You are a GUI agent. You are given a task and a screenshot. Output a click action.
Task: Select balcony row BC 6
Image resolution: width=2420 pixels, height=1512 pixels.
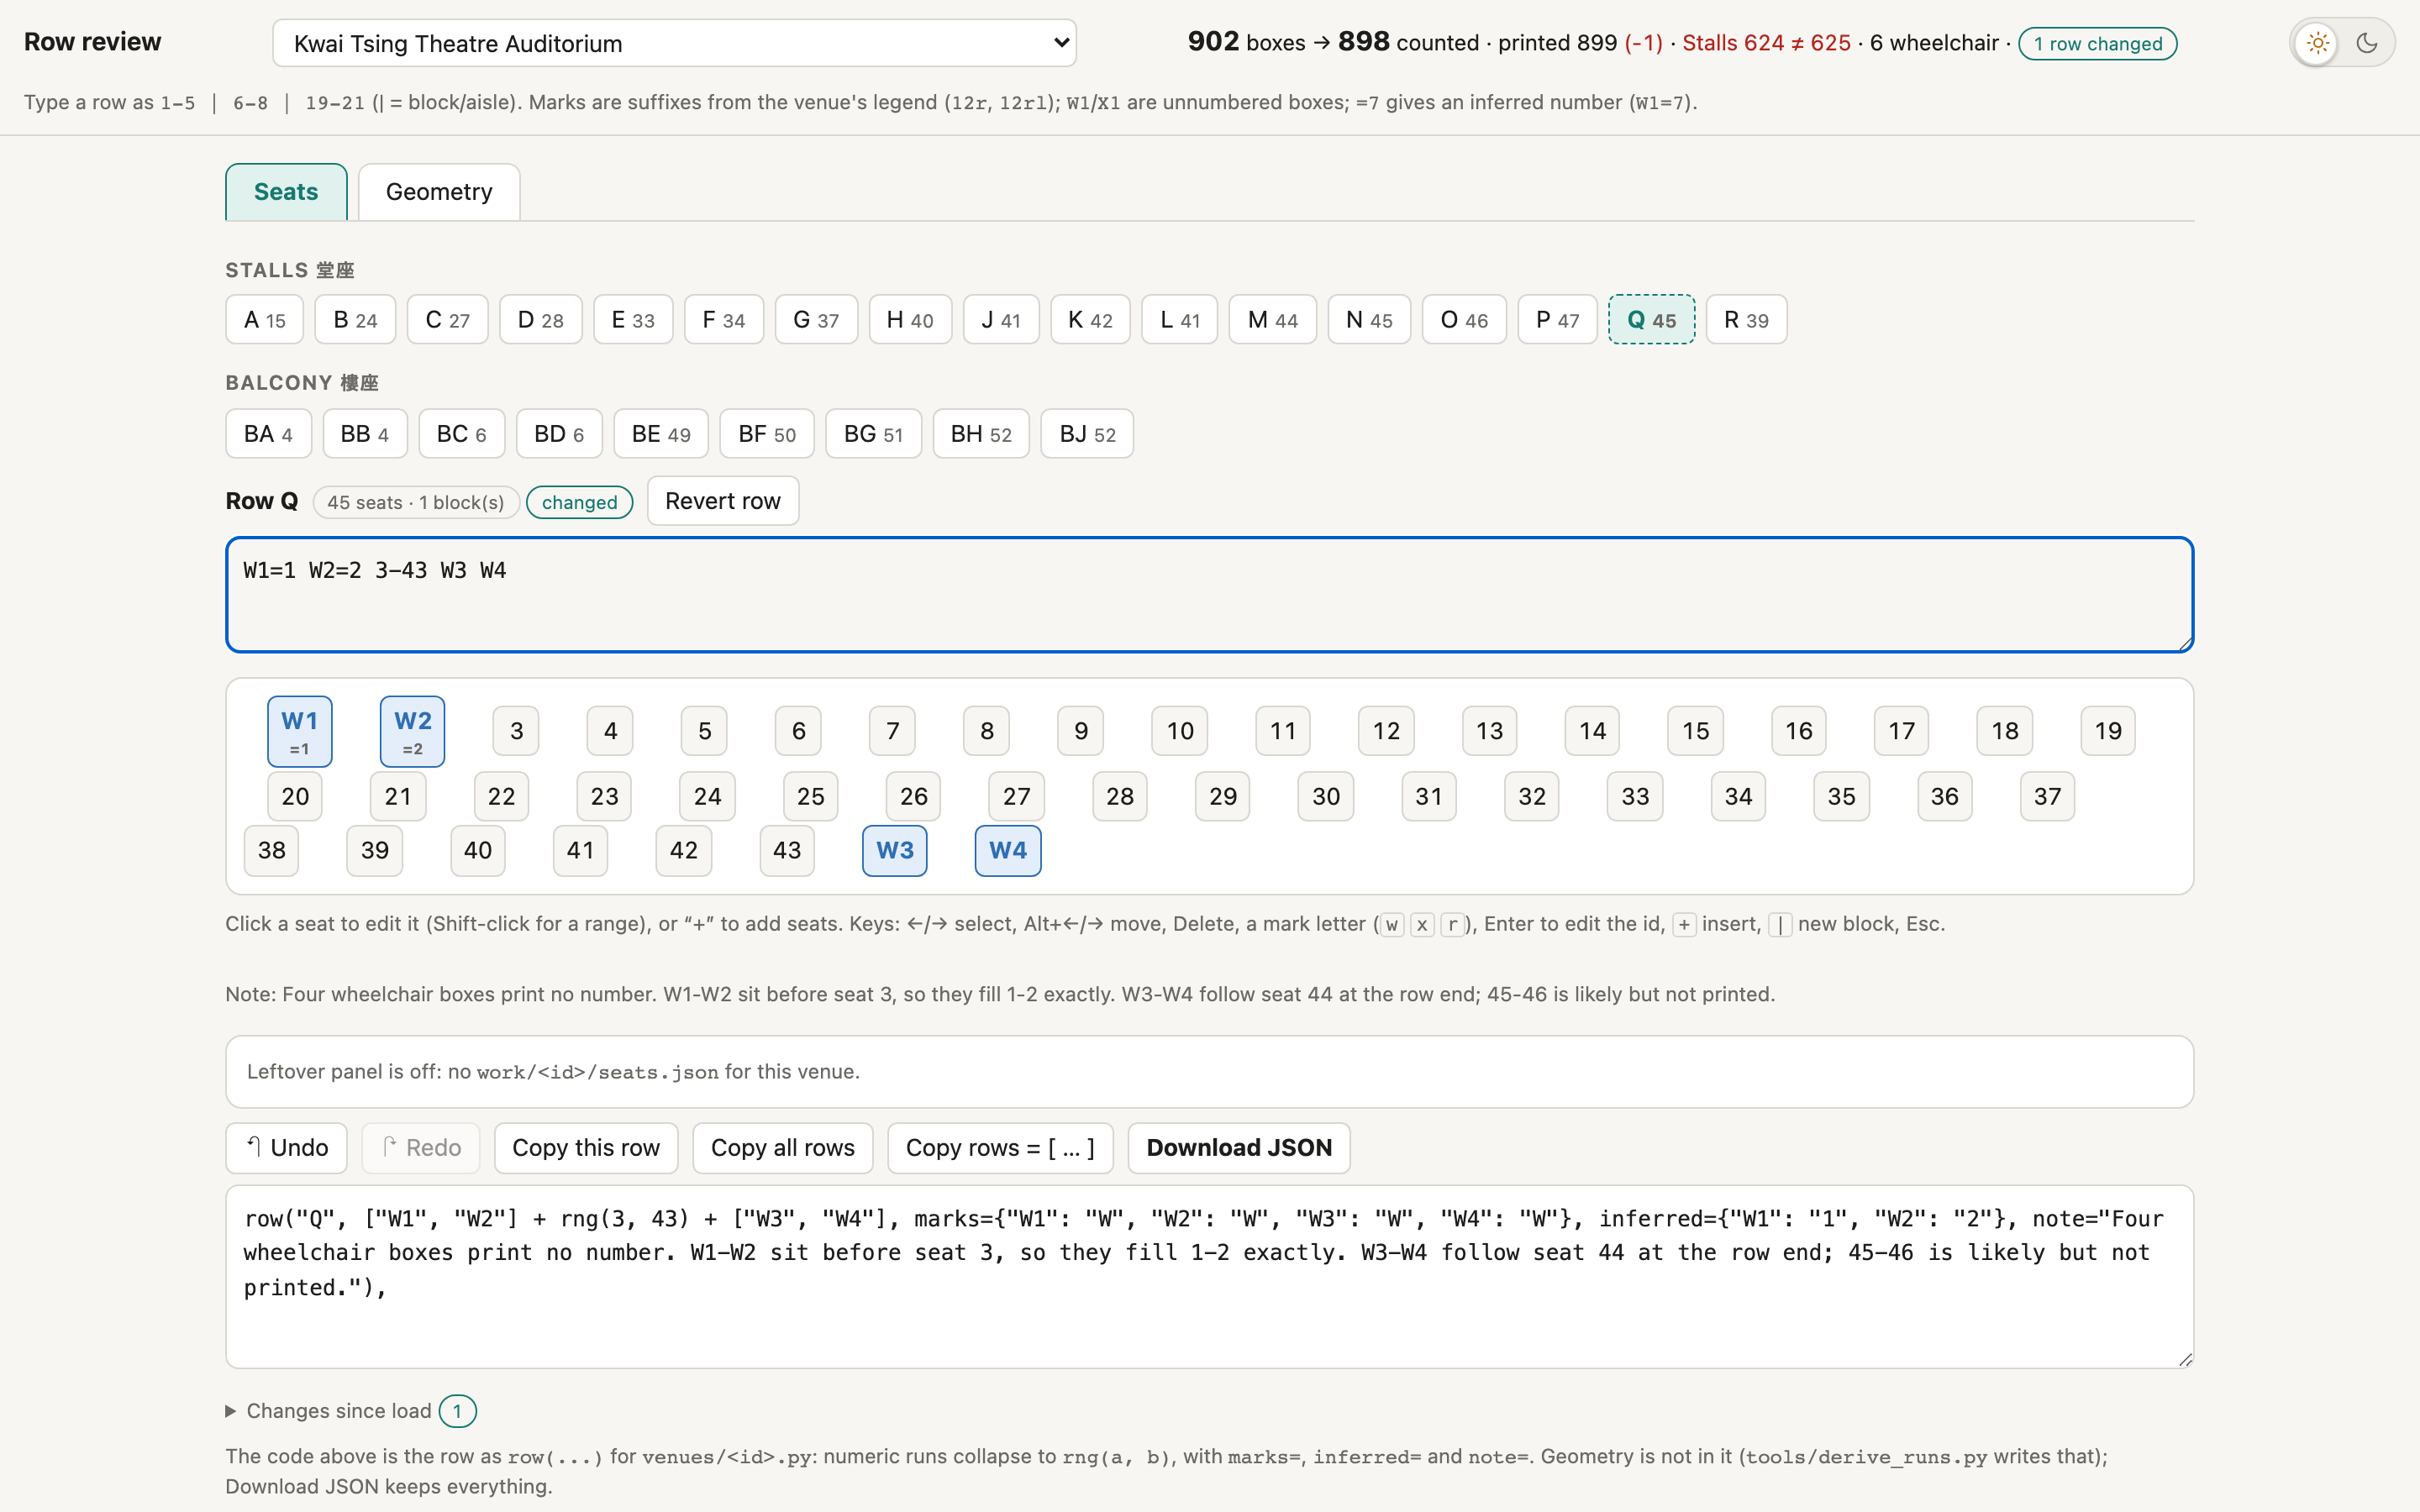point(462,434)
